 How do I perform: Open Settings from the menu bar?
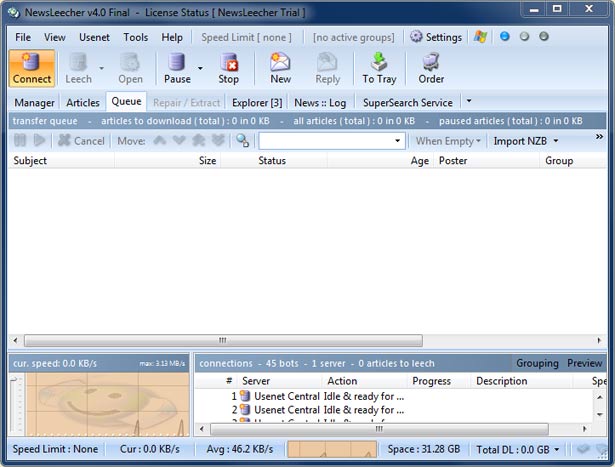436,37
